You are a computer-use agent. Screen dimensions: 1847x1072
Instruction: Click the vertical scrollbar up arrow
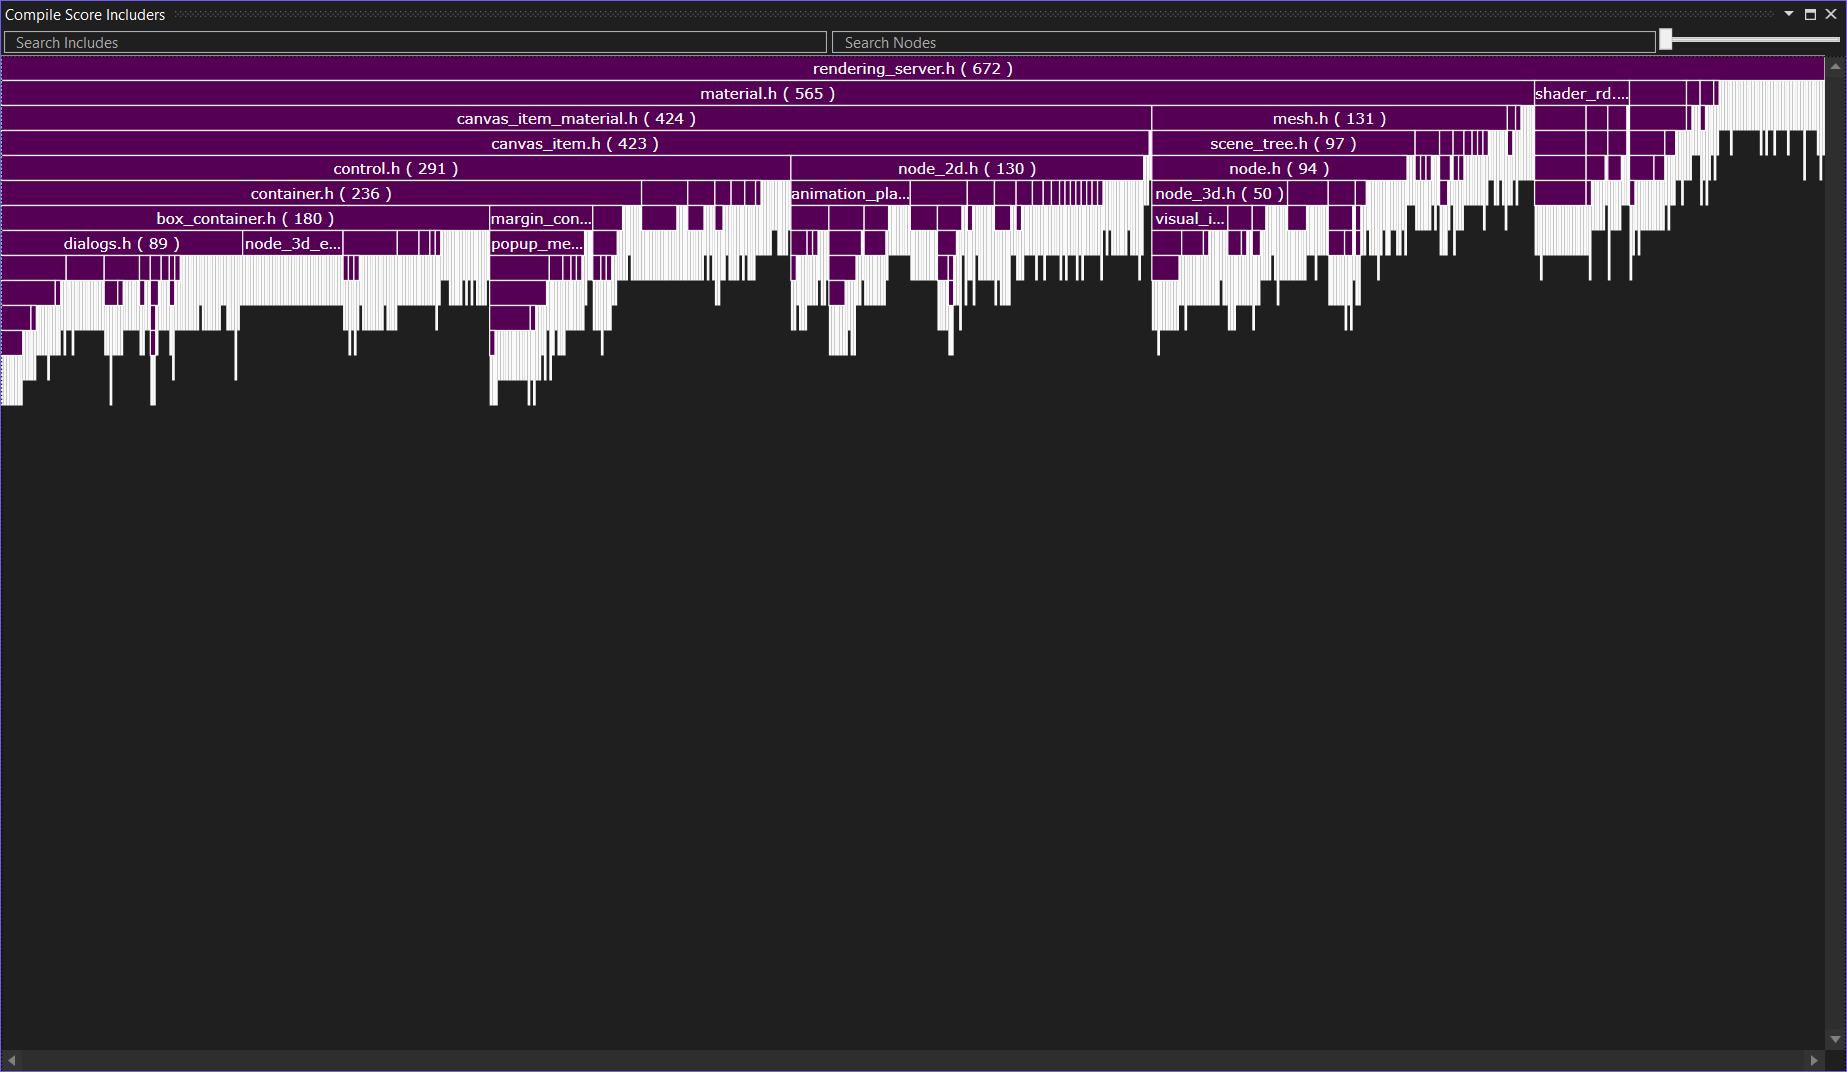1835,66
